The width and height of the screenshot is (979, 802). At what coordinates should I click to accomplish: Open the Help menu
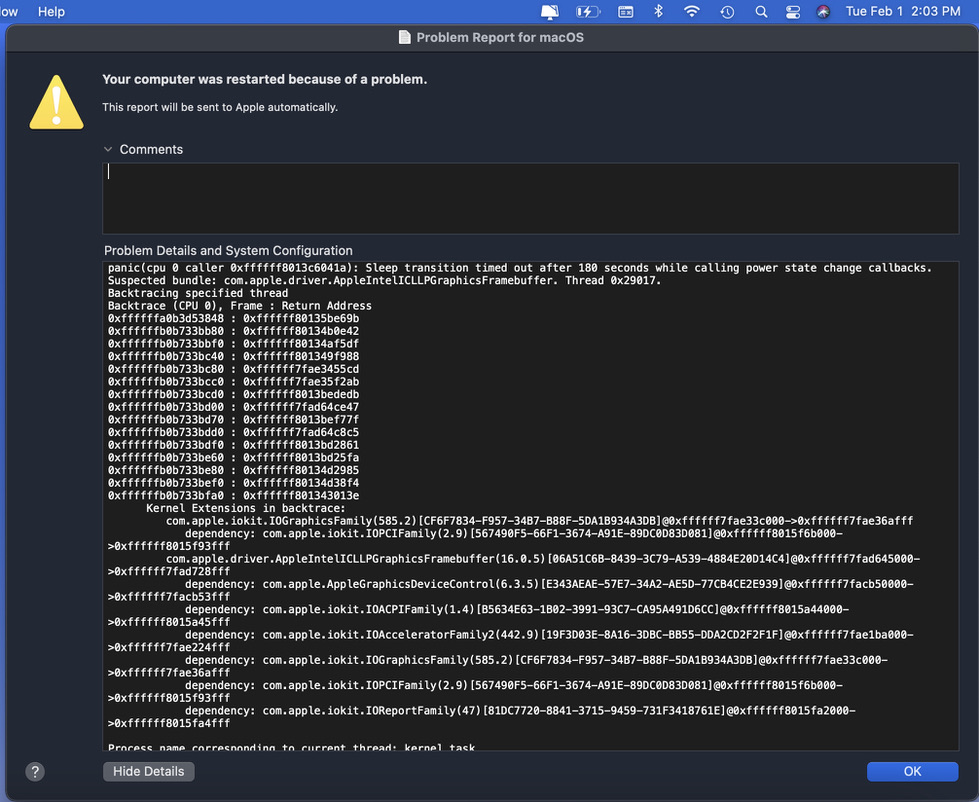point(51,11)
